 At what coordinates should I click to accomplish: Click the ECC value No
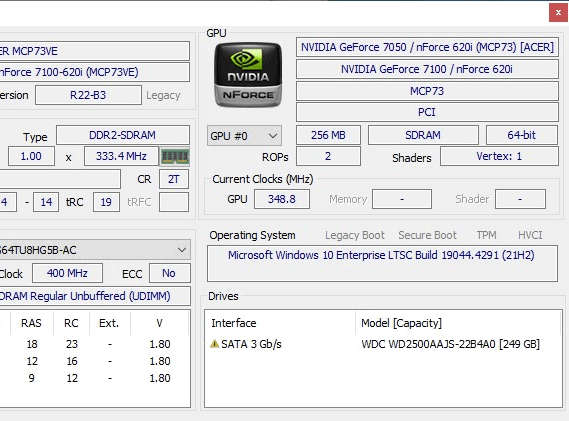click(x=169, y=273)
